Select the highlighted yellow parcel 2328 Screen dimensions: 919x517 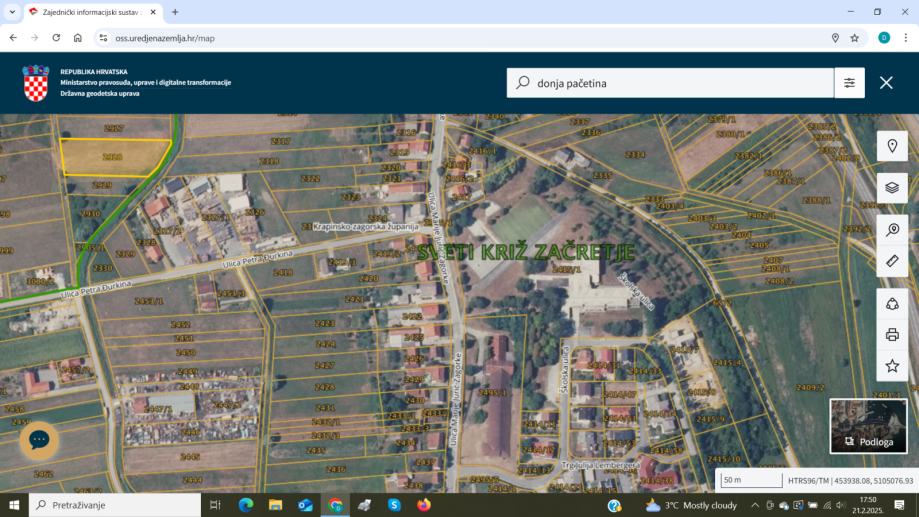click(x=113, y=157)
